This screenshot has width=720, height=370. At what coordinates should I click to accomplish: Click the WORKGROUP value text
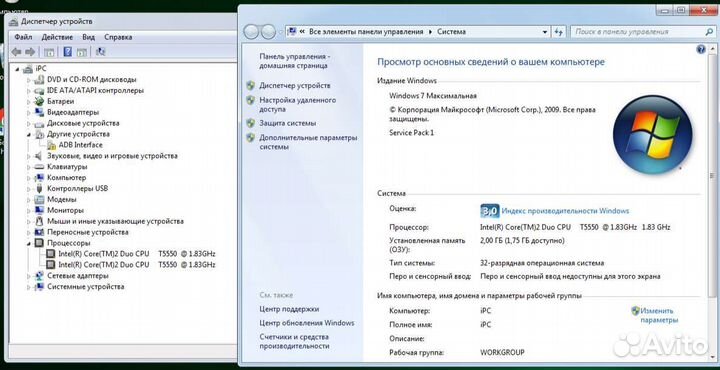pyautogui.click(x=502, y=353)
